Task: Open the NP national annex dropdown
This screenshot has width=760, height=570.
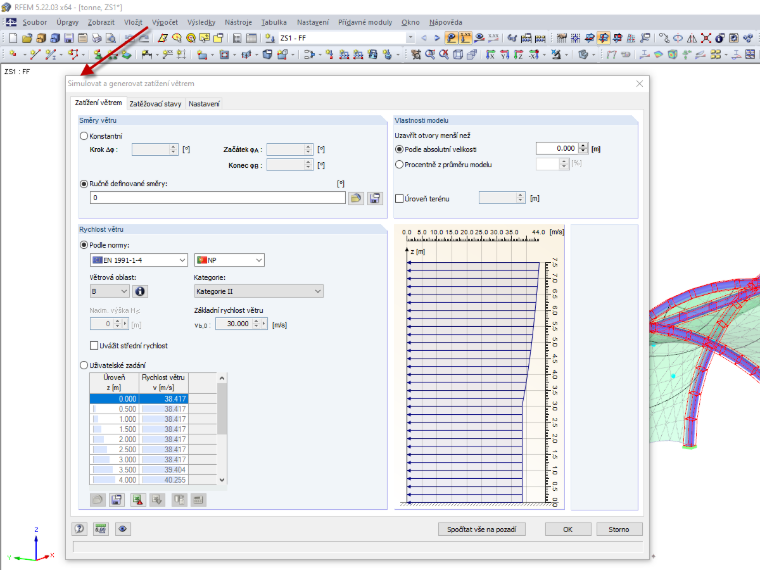Action: point(229,260)
